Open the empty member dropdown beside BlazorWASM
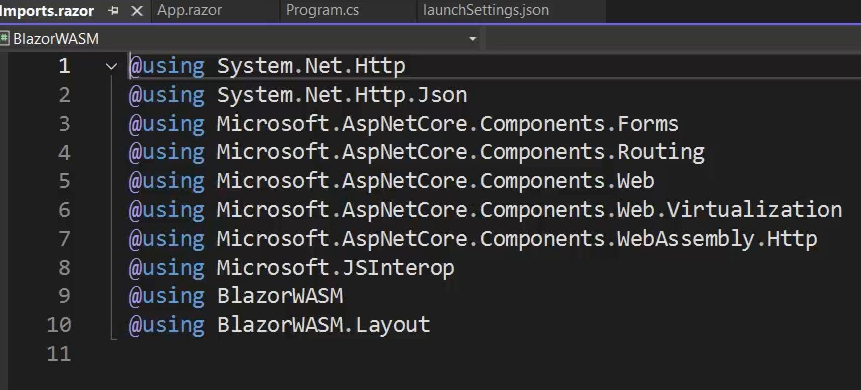This screenshot has height=390, width=861. coord(673,39)
